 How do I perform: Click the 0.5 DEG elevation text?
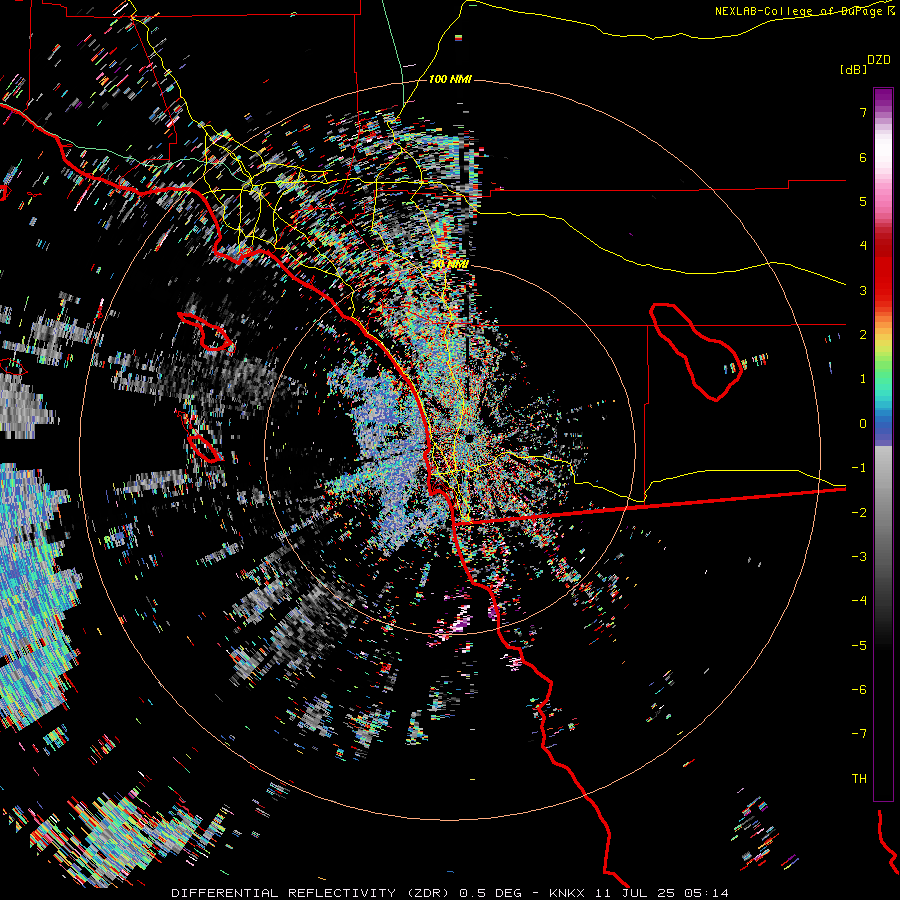click(490, 893)
